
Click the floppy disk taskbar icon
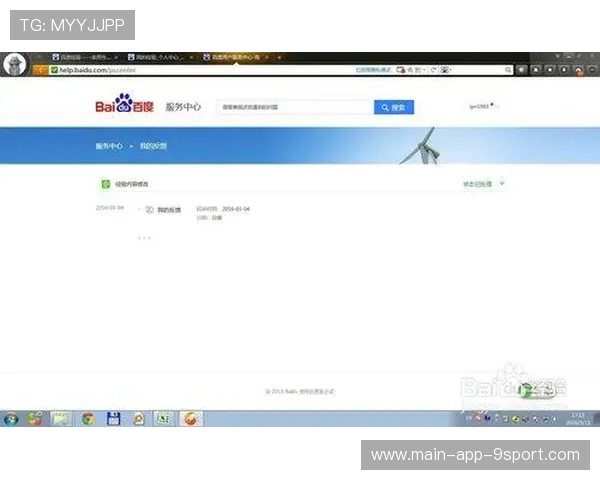click(x=114, y=419)
